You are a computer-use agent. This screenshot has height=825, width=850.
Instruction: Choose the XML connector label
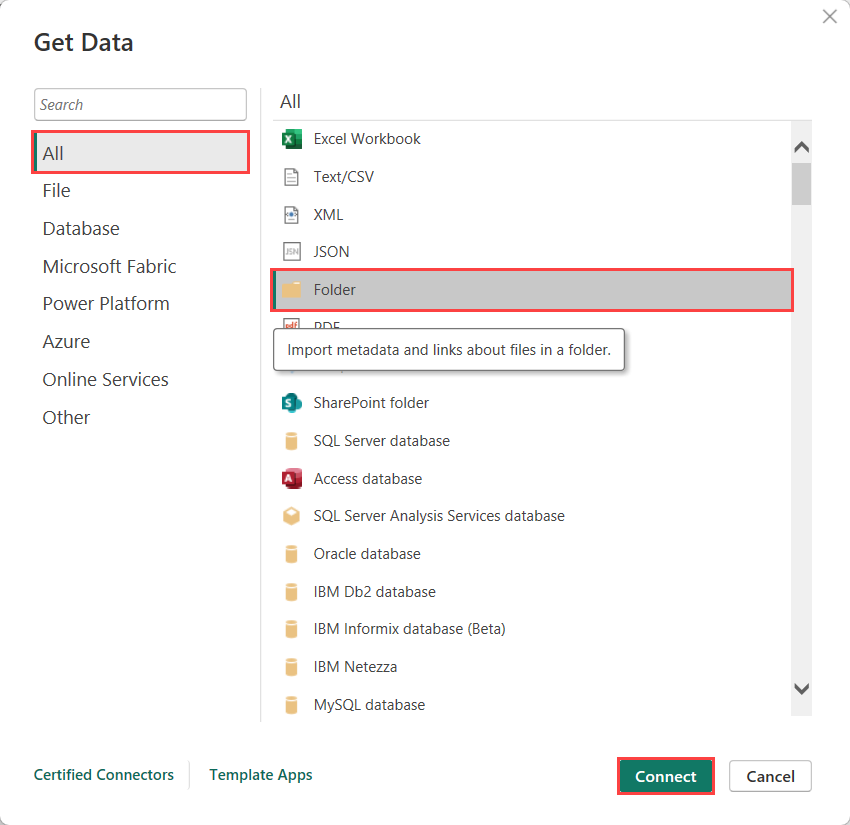point(329,215)
